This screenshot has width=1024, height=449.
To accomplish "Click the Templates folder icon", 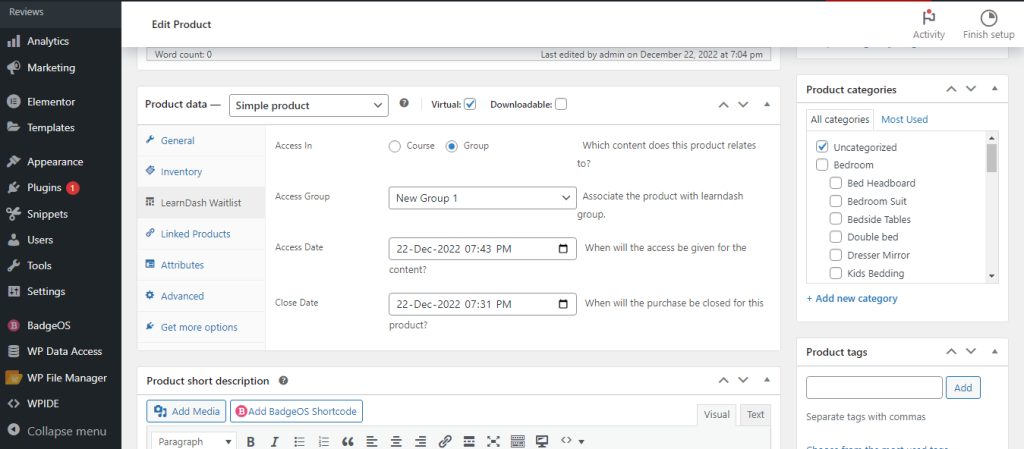I will coord(13,127).
